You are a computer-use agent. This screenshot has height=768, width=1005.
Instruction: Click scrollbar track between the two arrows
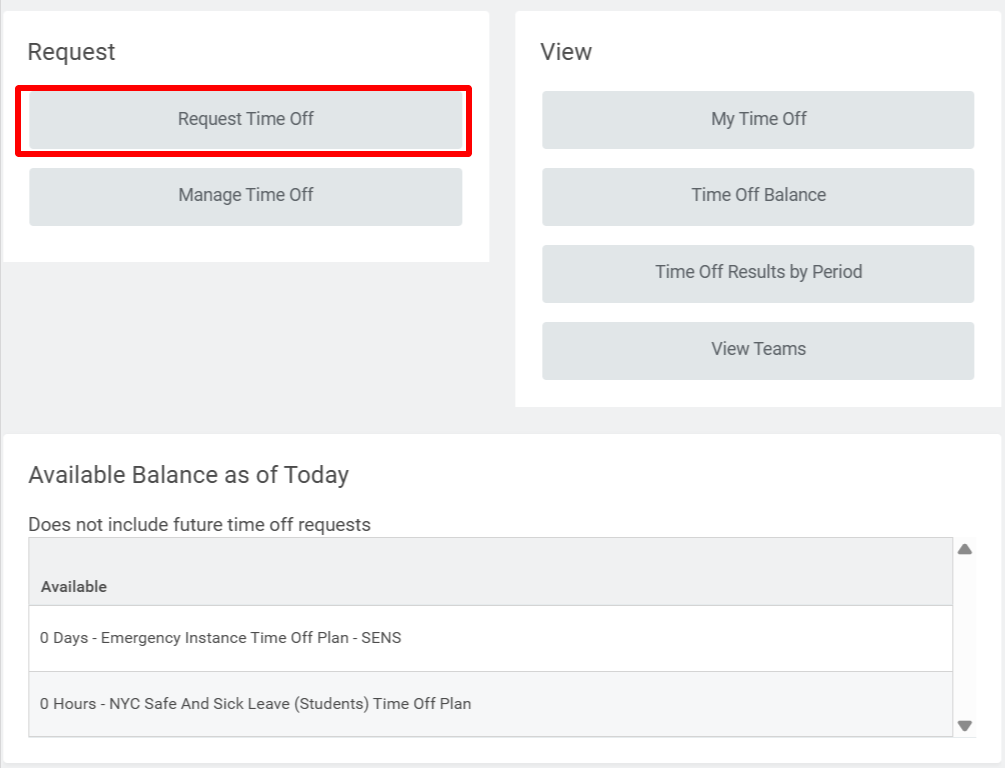click(965, 638)
